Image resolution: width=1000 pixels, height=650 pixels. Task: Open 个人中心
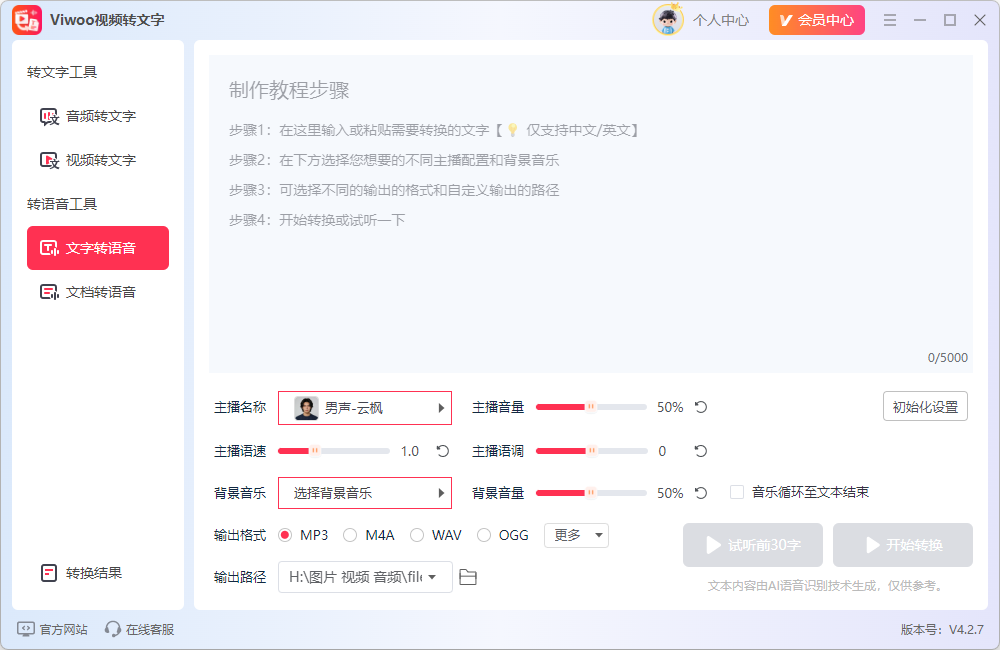pyautogui.click(x=721, y=20)
